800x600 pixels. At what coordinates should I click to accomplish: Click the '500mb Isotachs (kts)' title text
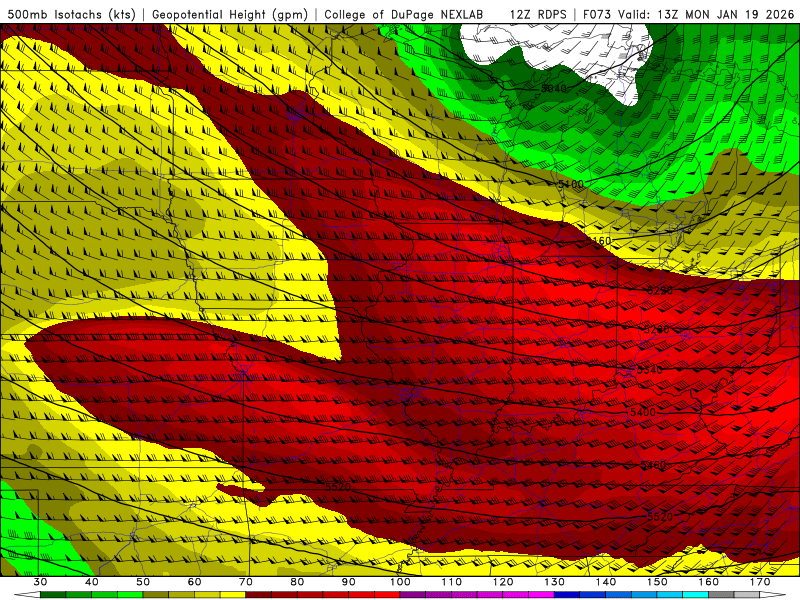point(71,15)
